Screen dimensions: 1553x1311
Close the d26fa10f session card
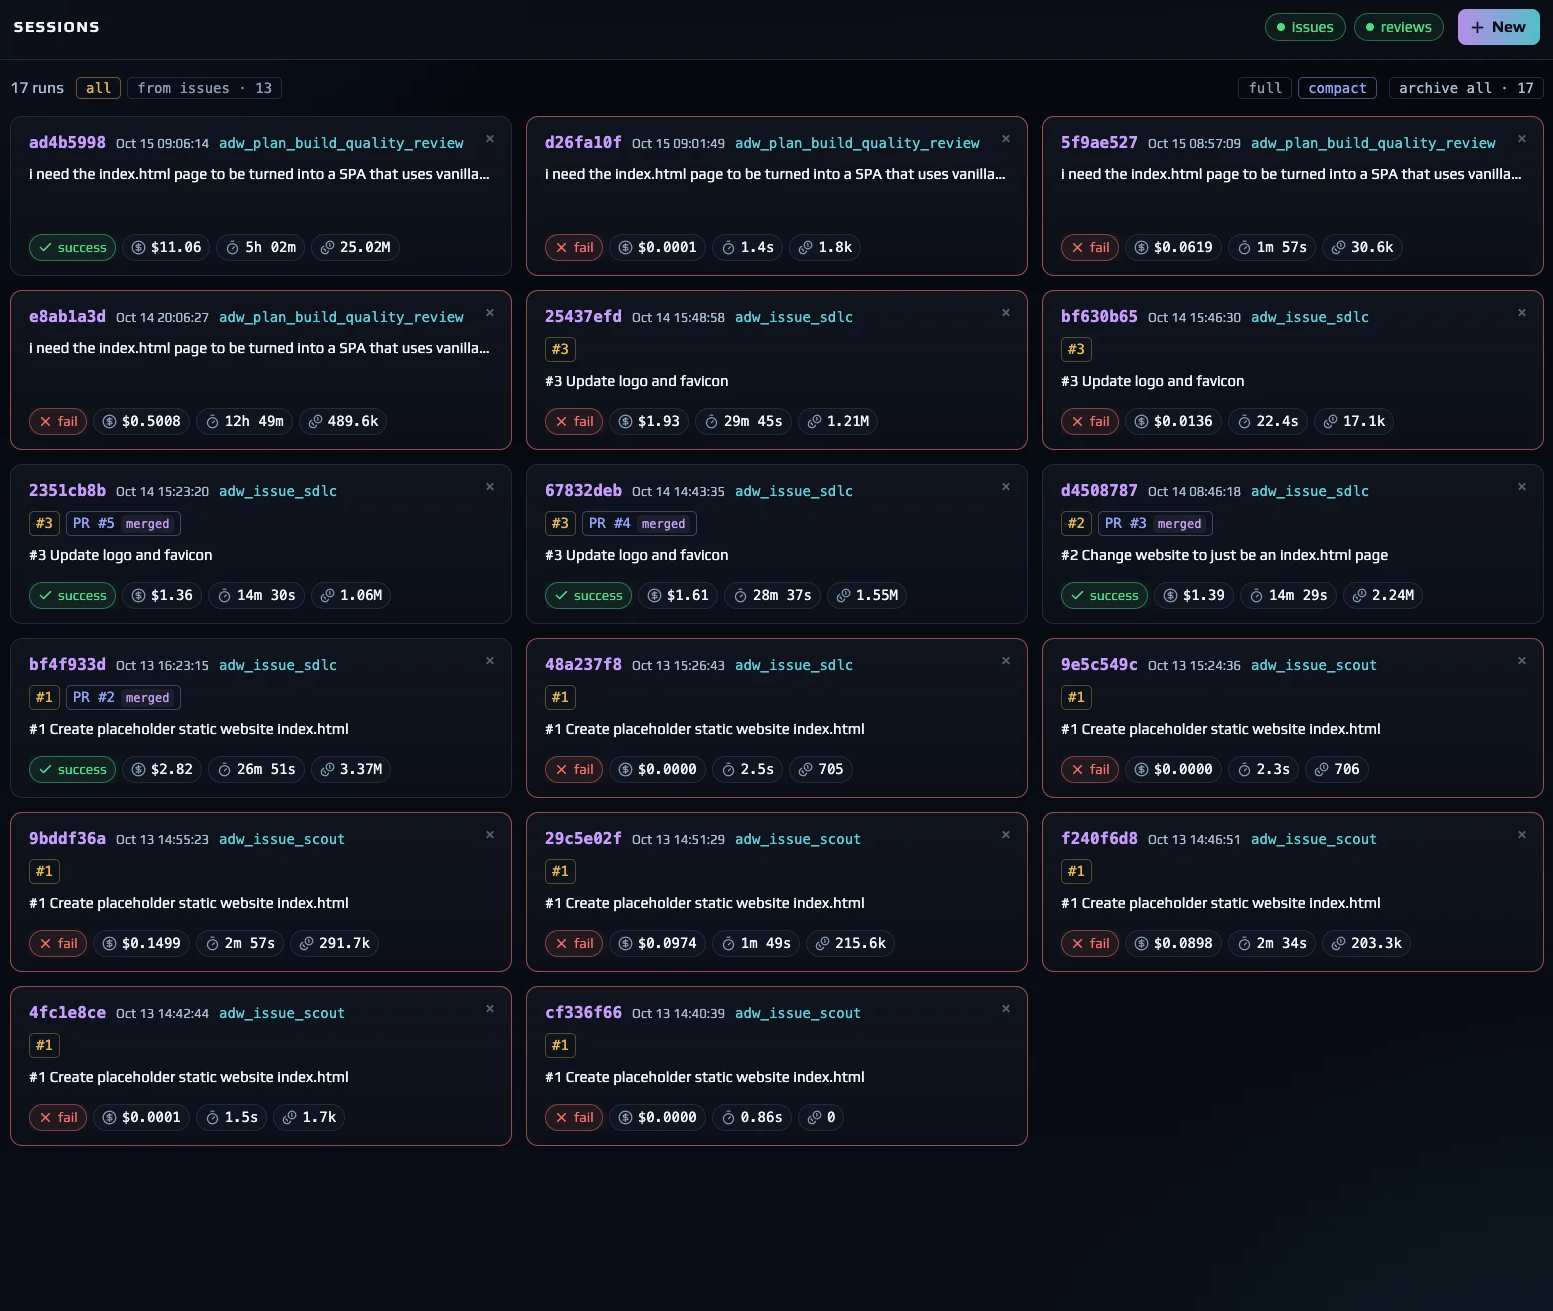[1006, 139]
